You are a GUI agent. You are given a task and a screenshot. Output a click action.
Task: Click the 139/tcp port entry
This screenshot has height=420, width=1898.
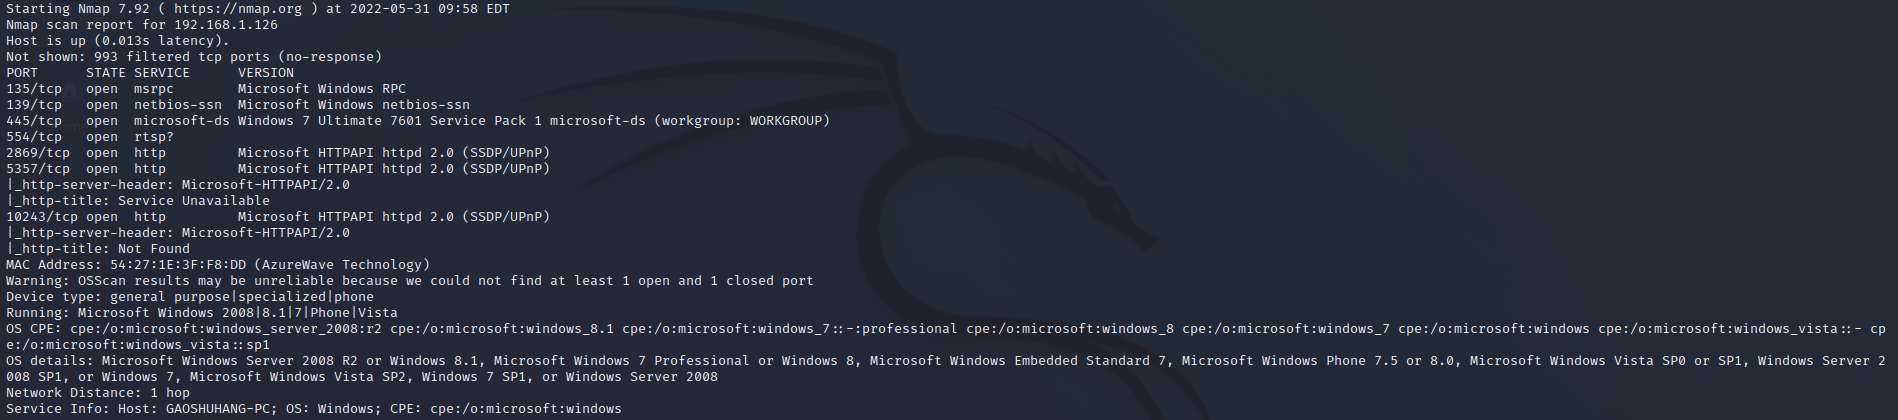(x=34, y=105)
